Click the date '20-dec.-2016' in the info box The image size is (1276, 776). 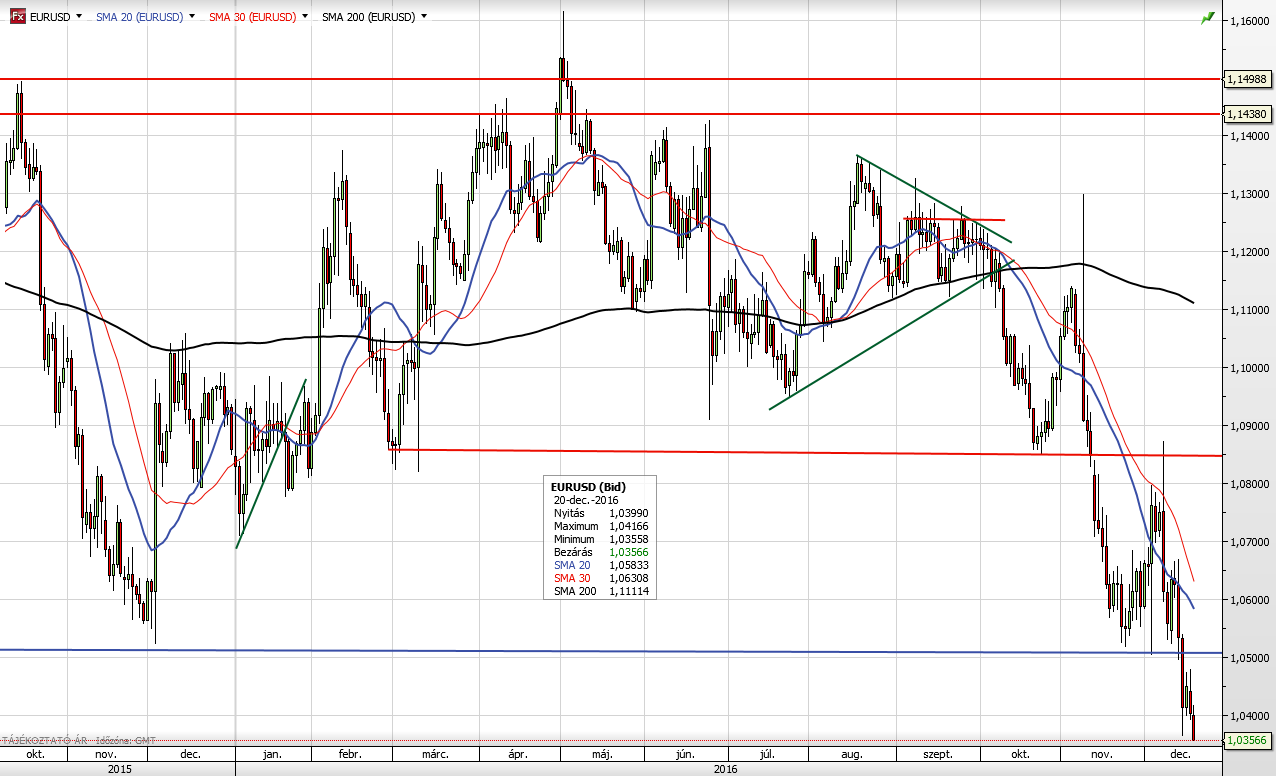[x=586, y=500]
